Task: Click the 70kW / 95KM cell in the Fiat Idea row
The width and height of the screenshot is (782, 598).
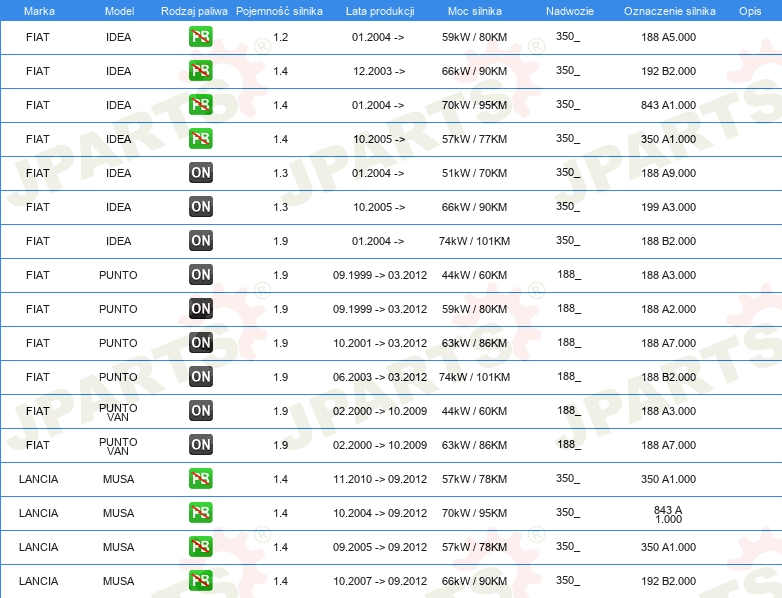Action: tap(474, 105)
